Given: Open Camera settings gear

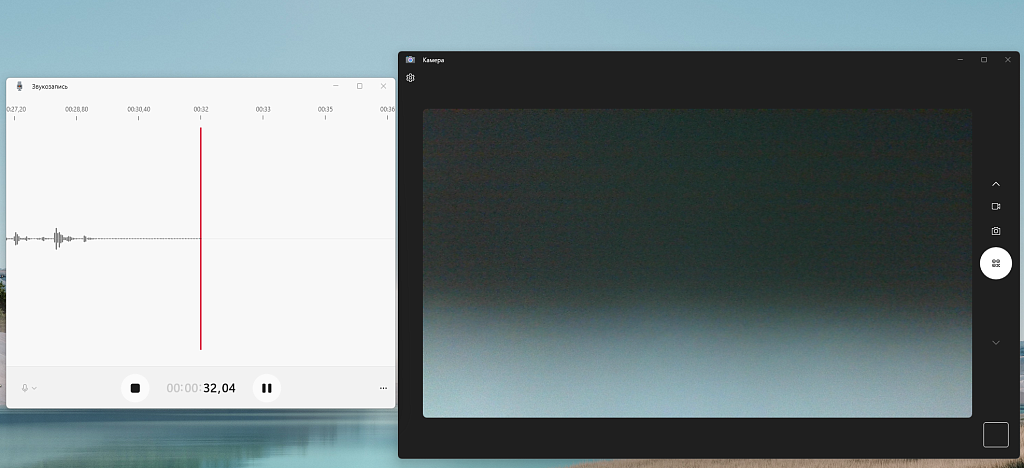Looking at the screenshot, I should [410, 78].
